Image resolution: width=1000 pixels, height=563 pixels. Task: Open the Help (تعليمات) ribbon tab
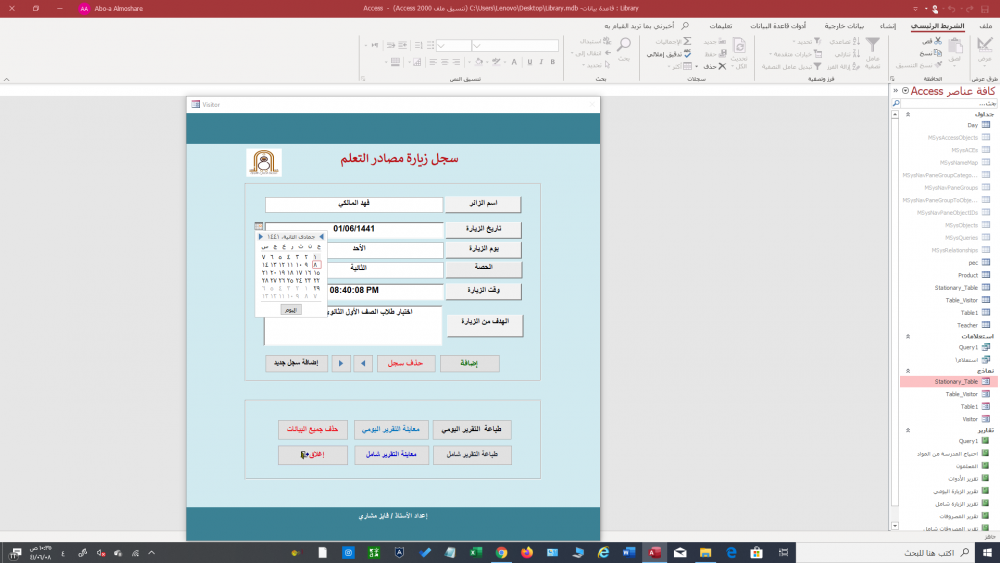[721, 26]
